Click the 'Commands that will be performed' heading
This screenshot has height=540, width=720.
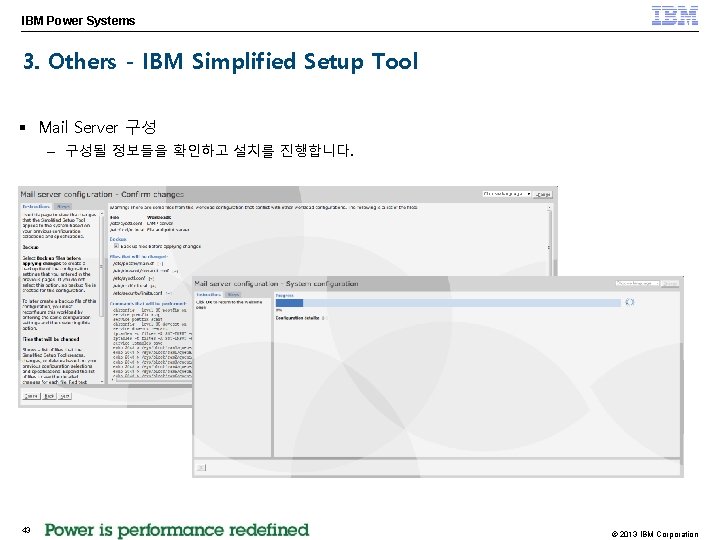click(x=148, y=304)
